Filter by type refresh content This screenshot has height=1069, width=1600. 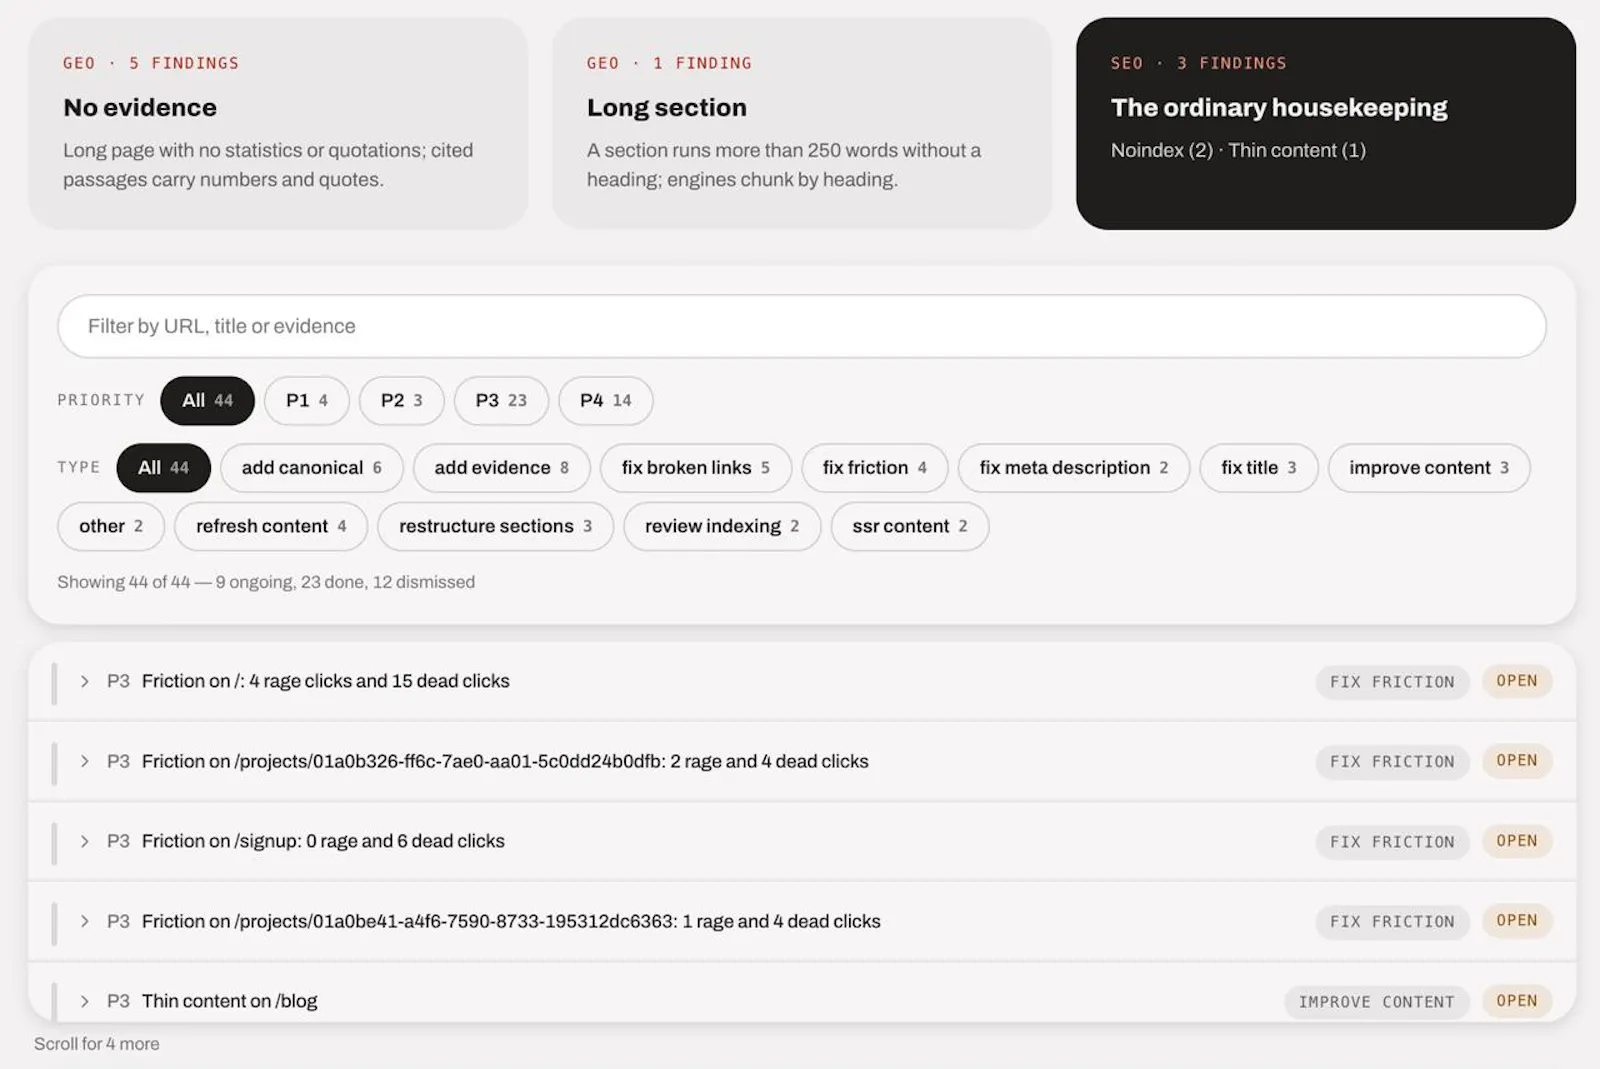tap(271, 526)
